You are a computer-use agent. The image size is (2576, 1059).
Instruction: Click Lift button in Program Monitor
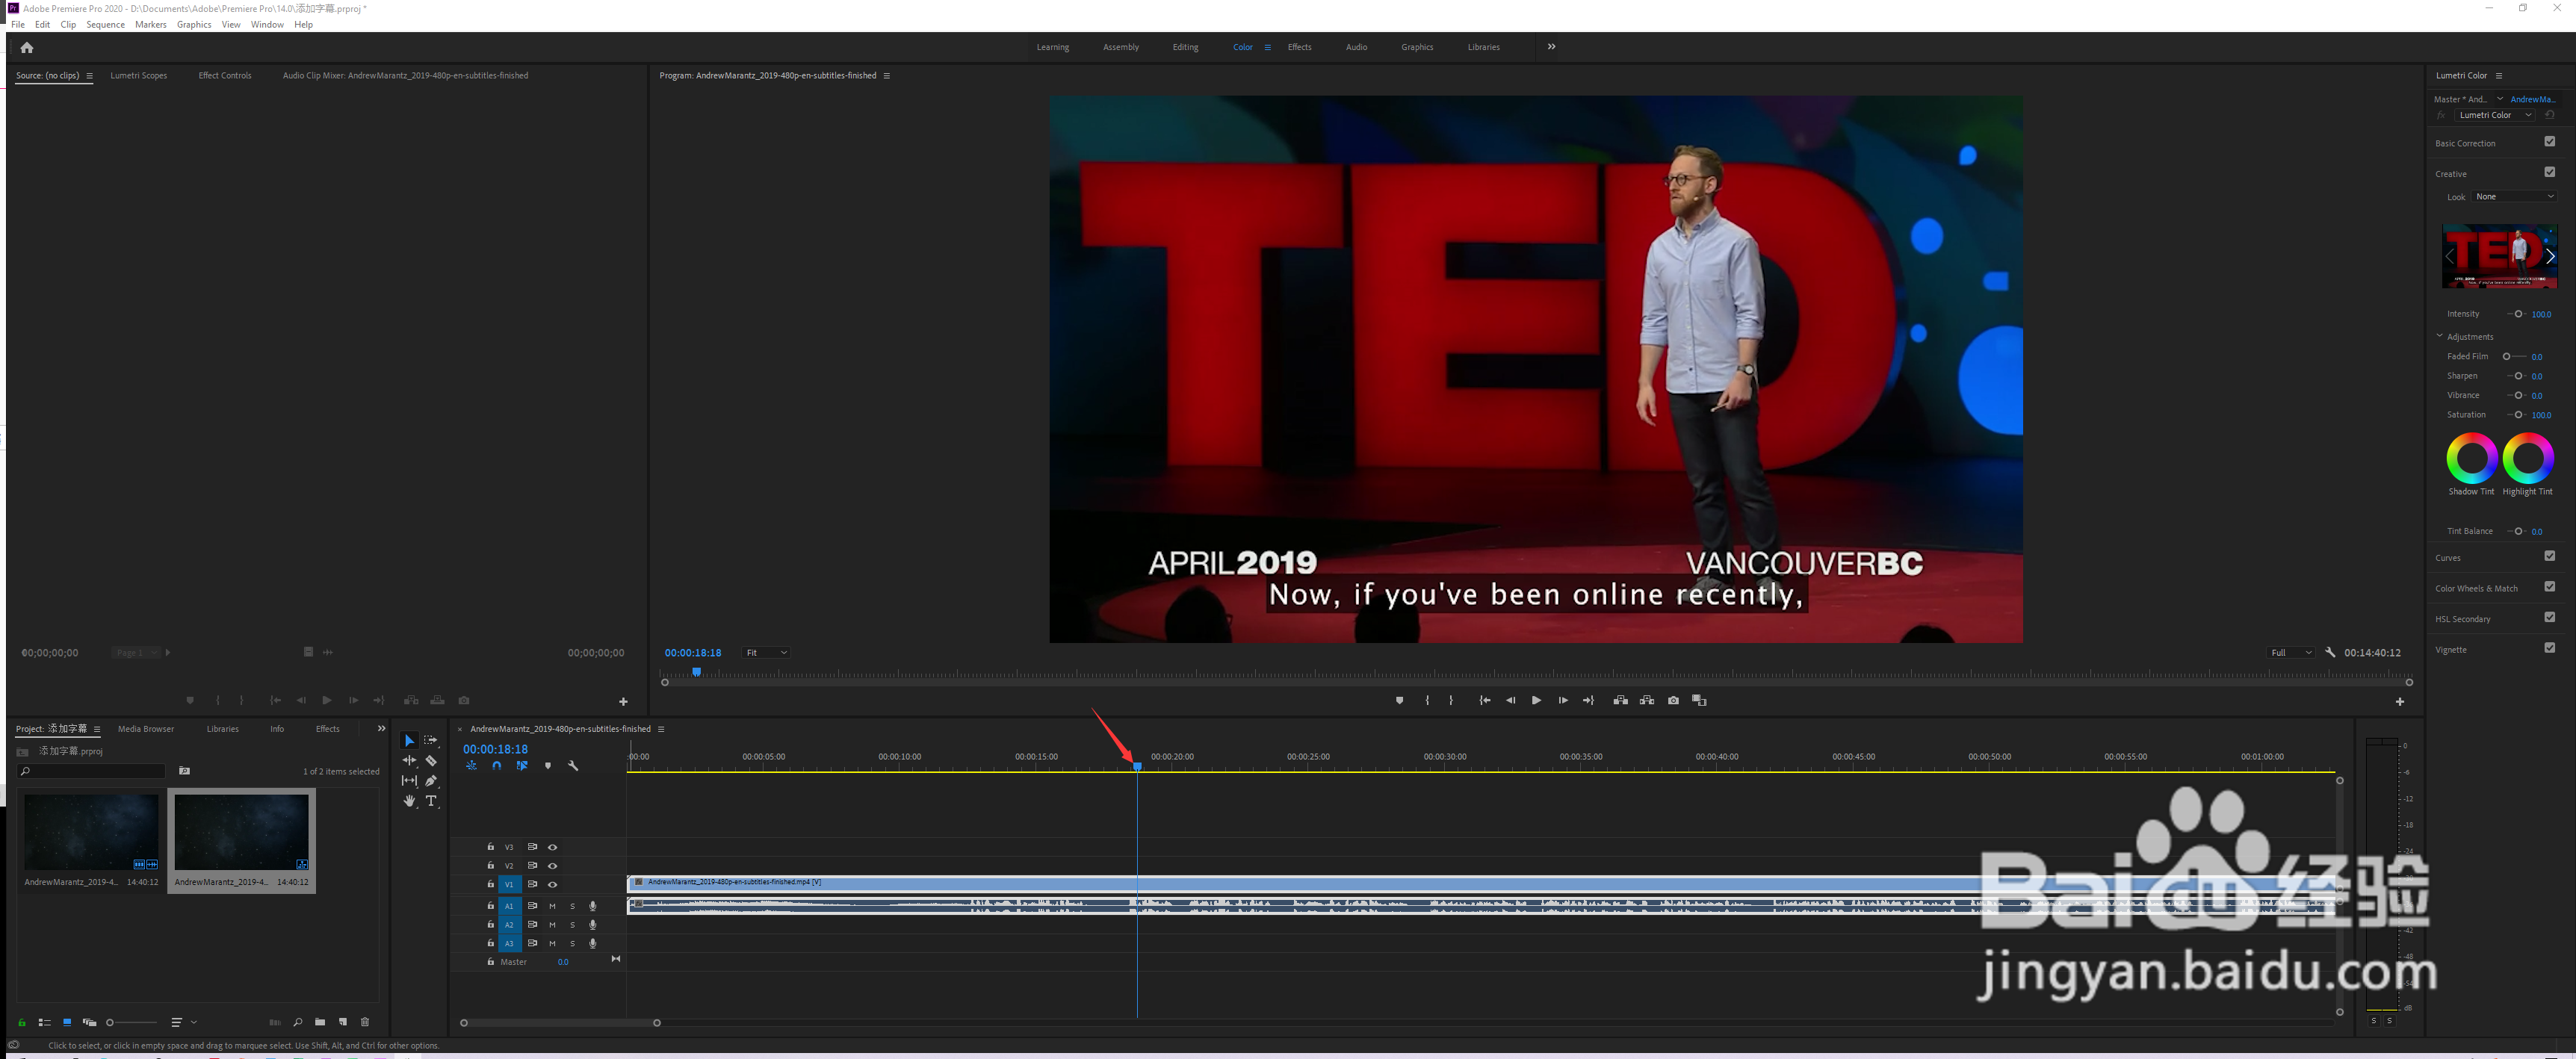pyautogui.click(x=1620, y=701)
